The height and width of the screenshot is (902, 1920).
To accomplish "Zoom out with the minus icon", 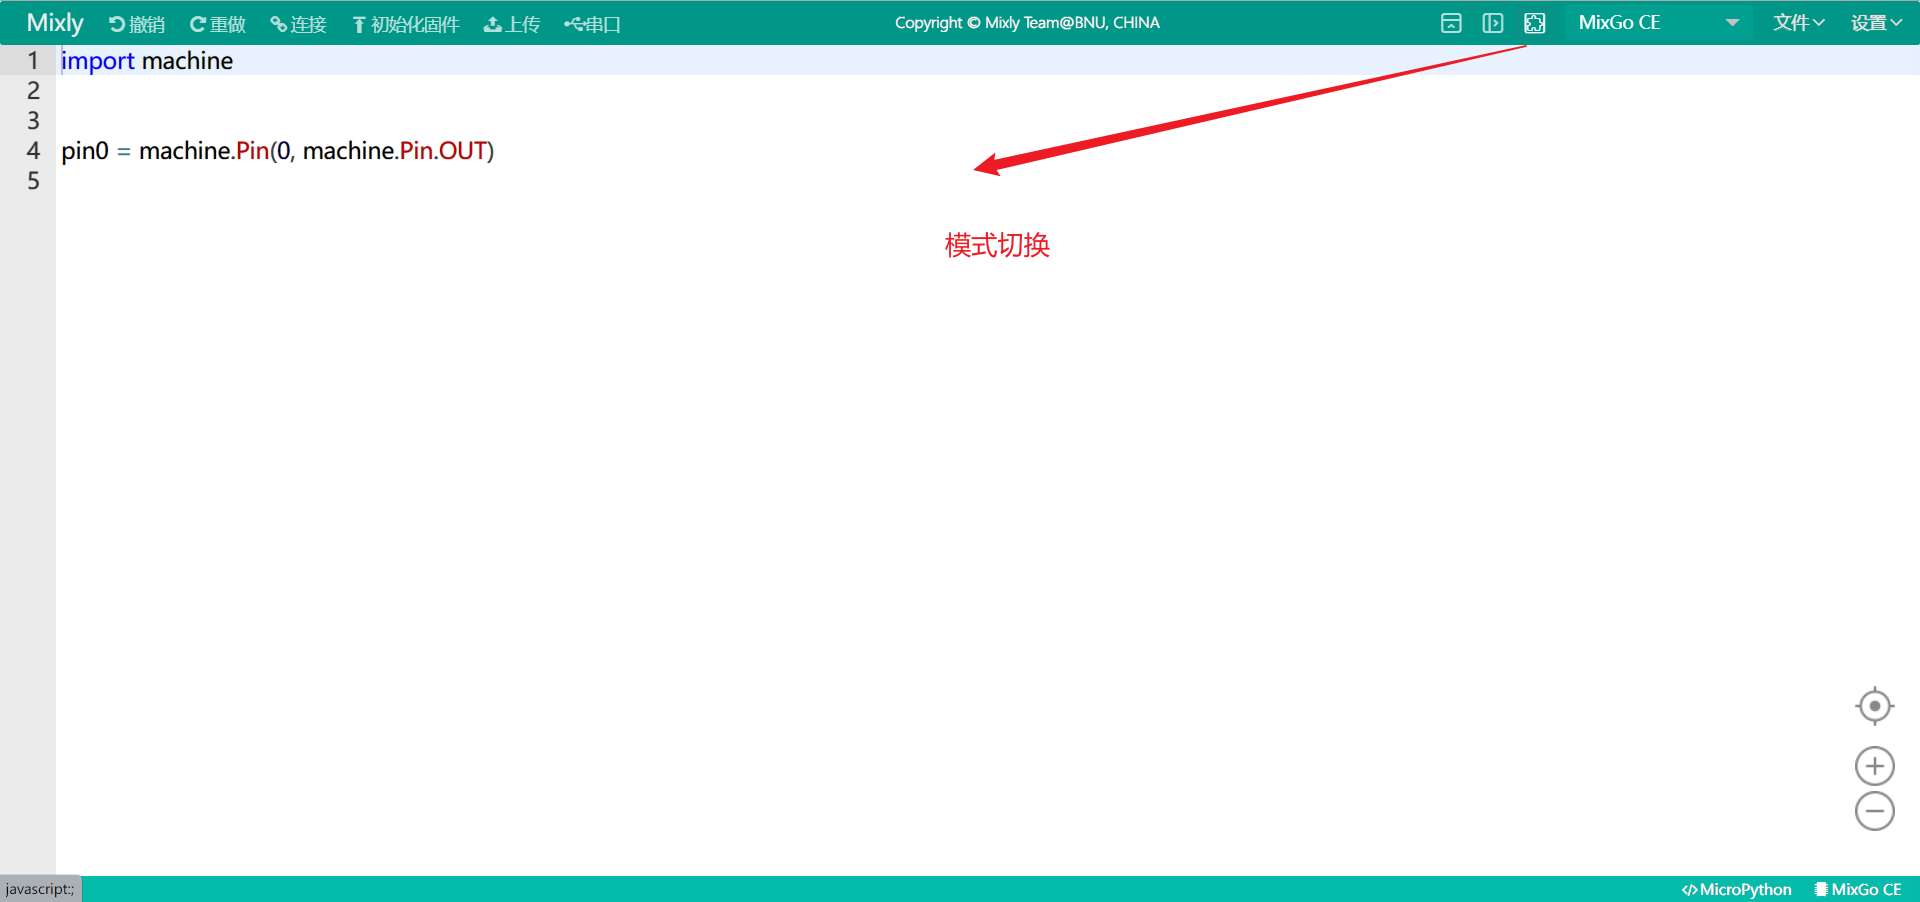I will (x=1875, y=811).
